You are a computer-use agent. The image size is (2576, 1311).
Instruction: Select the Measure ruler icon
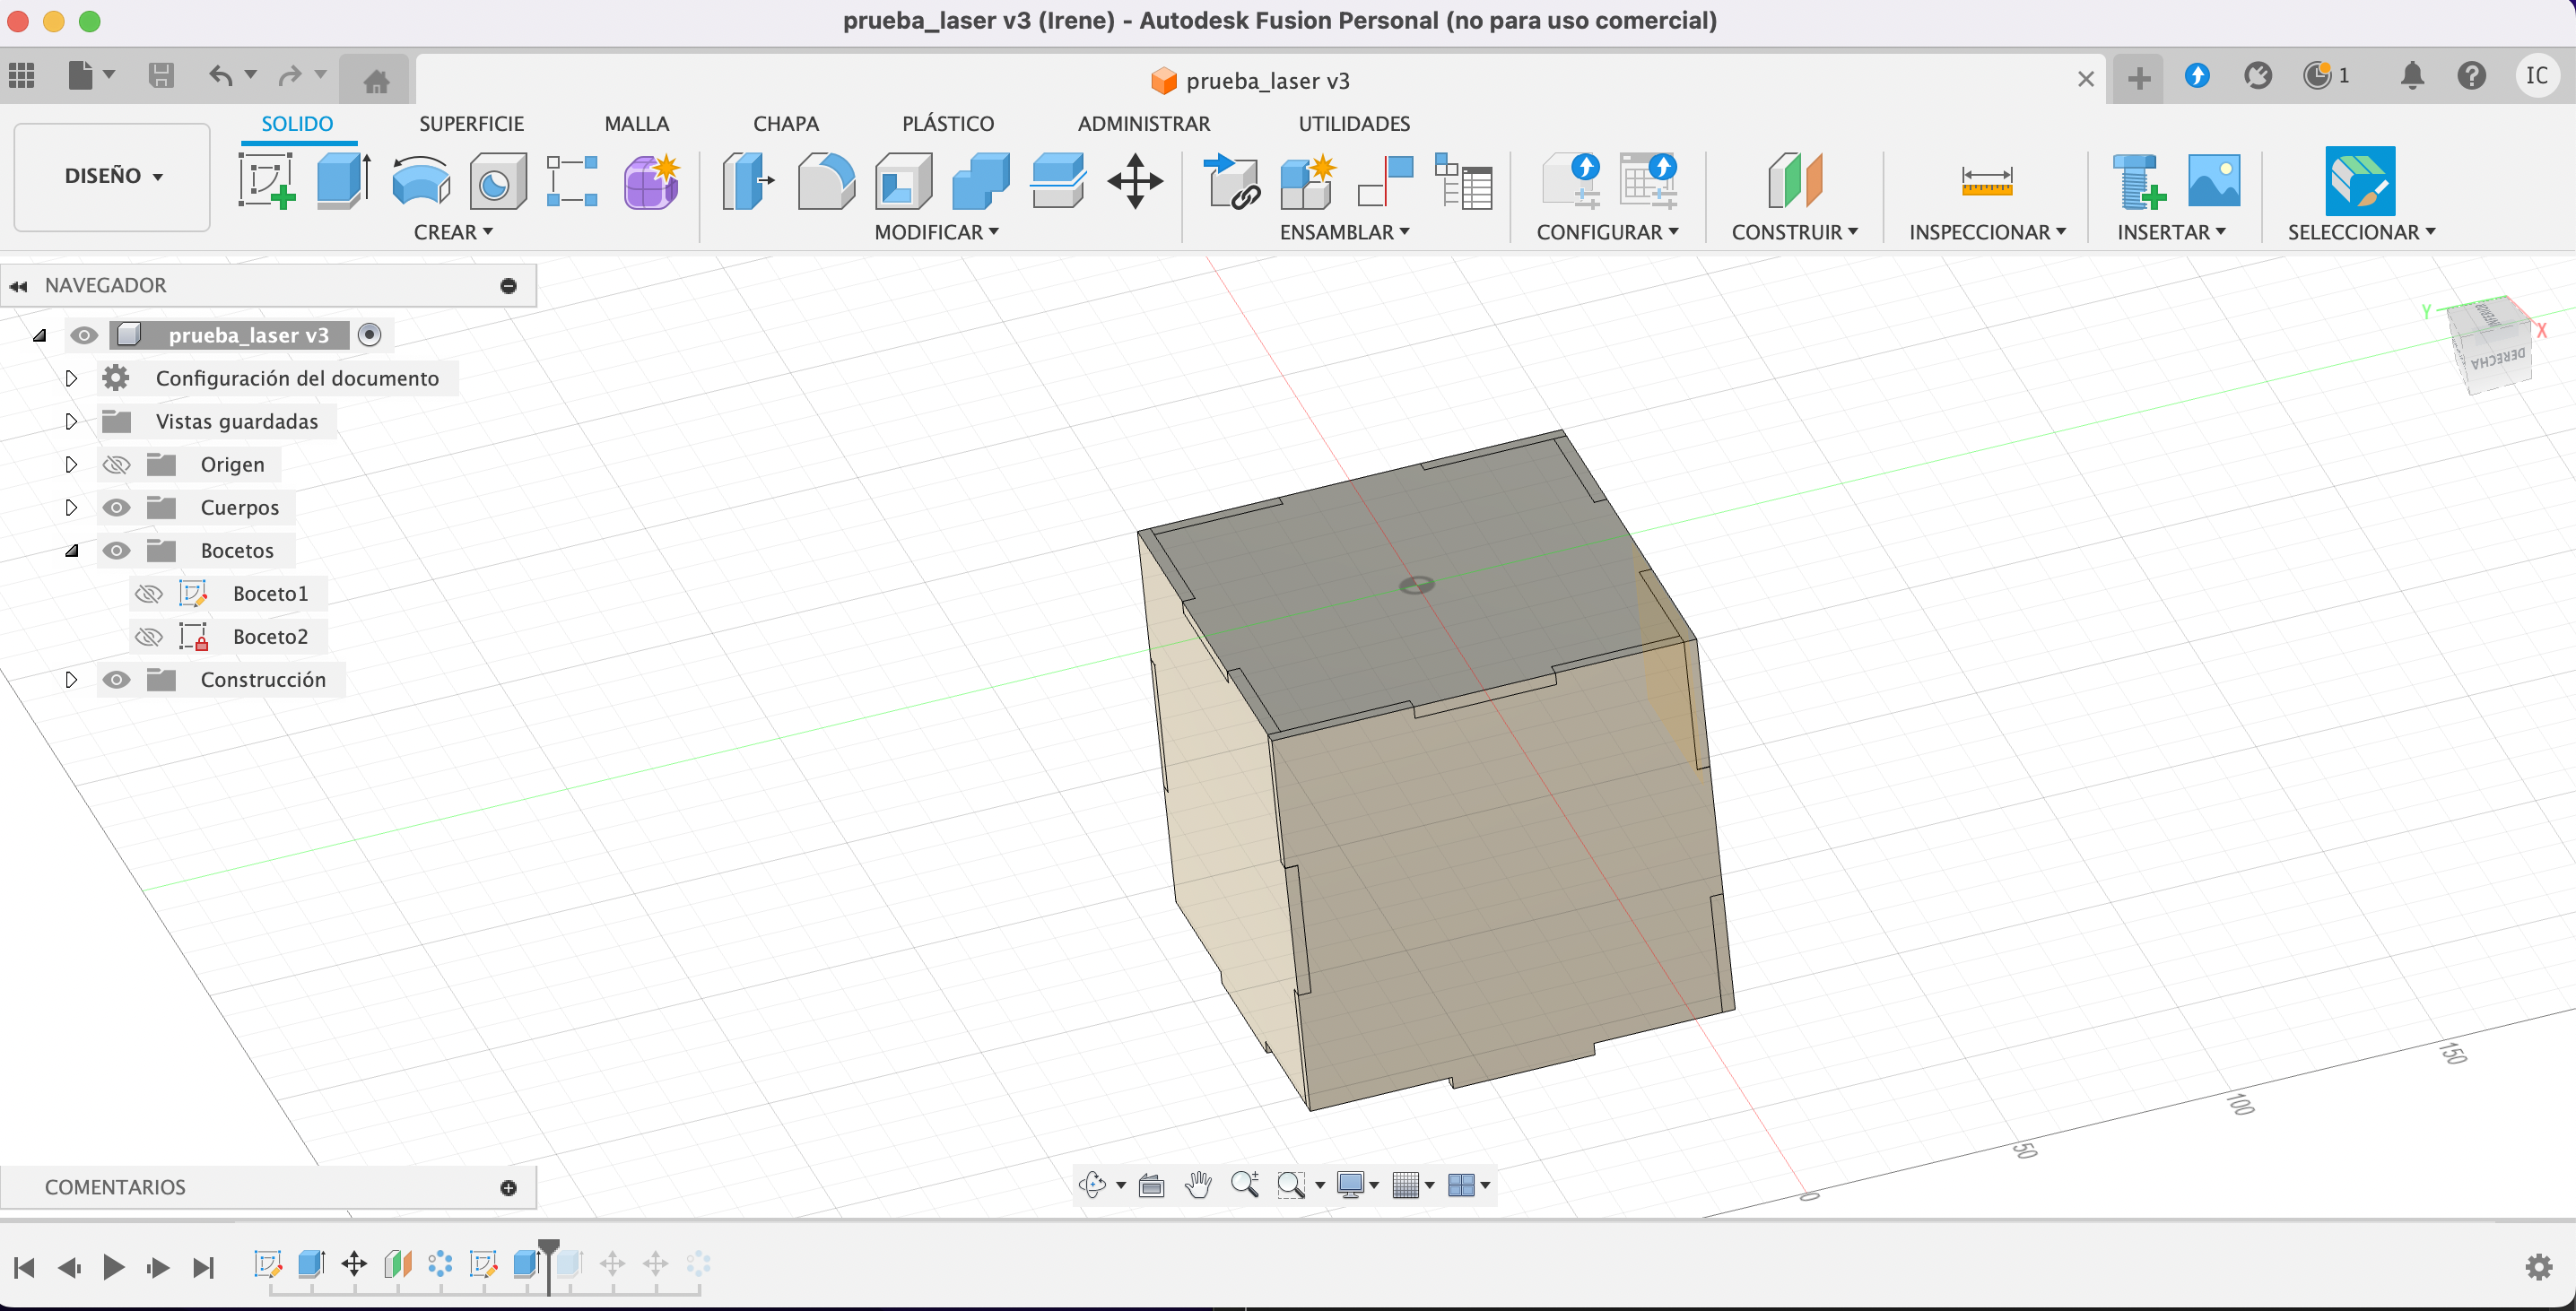1986,182
